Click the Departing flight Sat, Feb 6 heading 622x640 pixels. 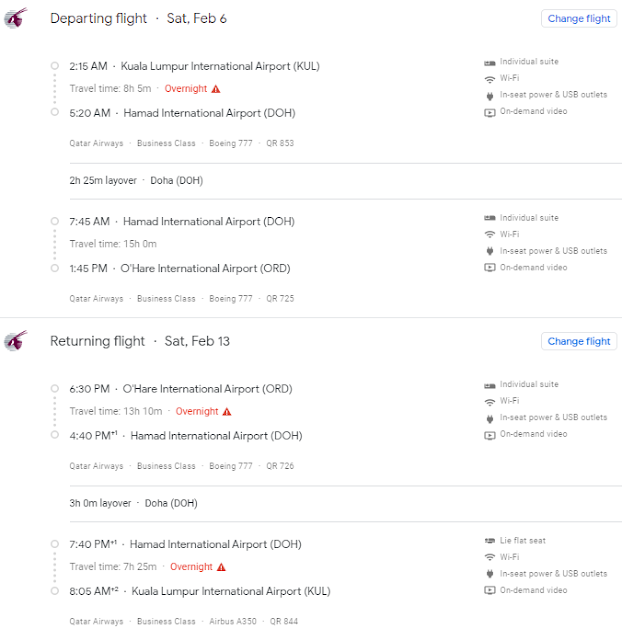click(x=138, y=18)
